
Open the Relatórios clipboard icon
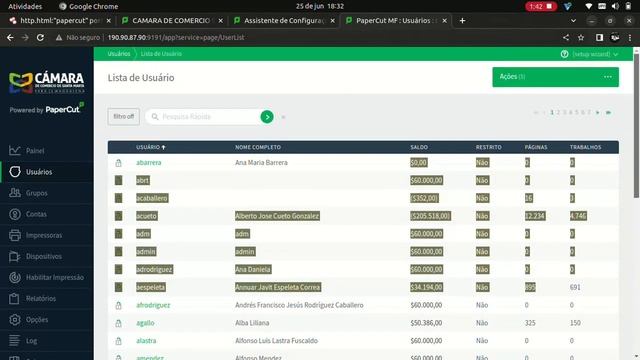pos(15,298)
